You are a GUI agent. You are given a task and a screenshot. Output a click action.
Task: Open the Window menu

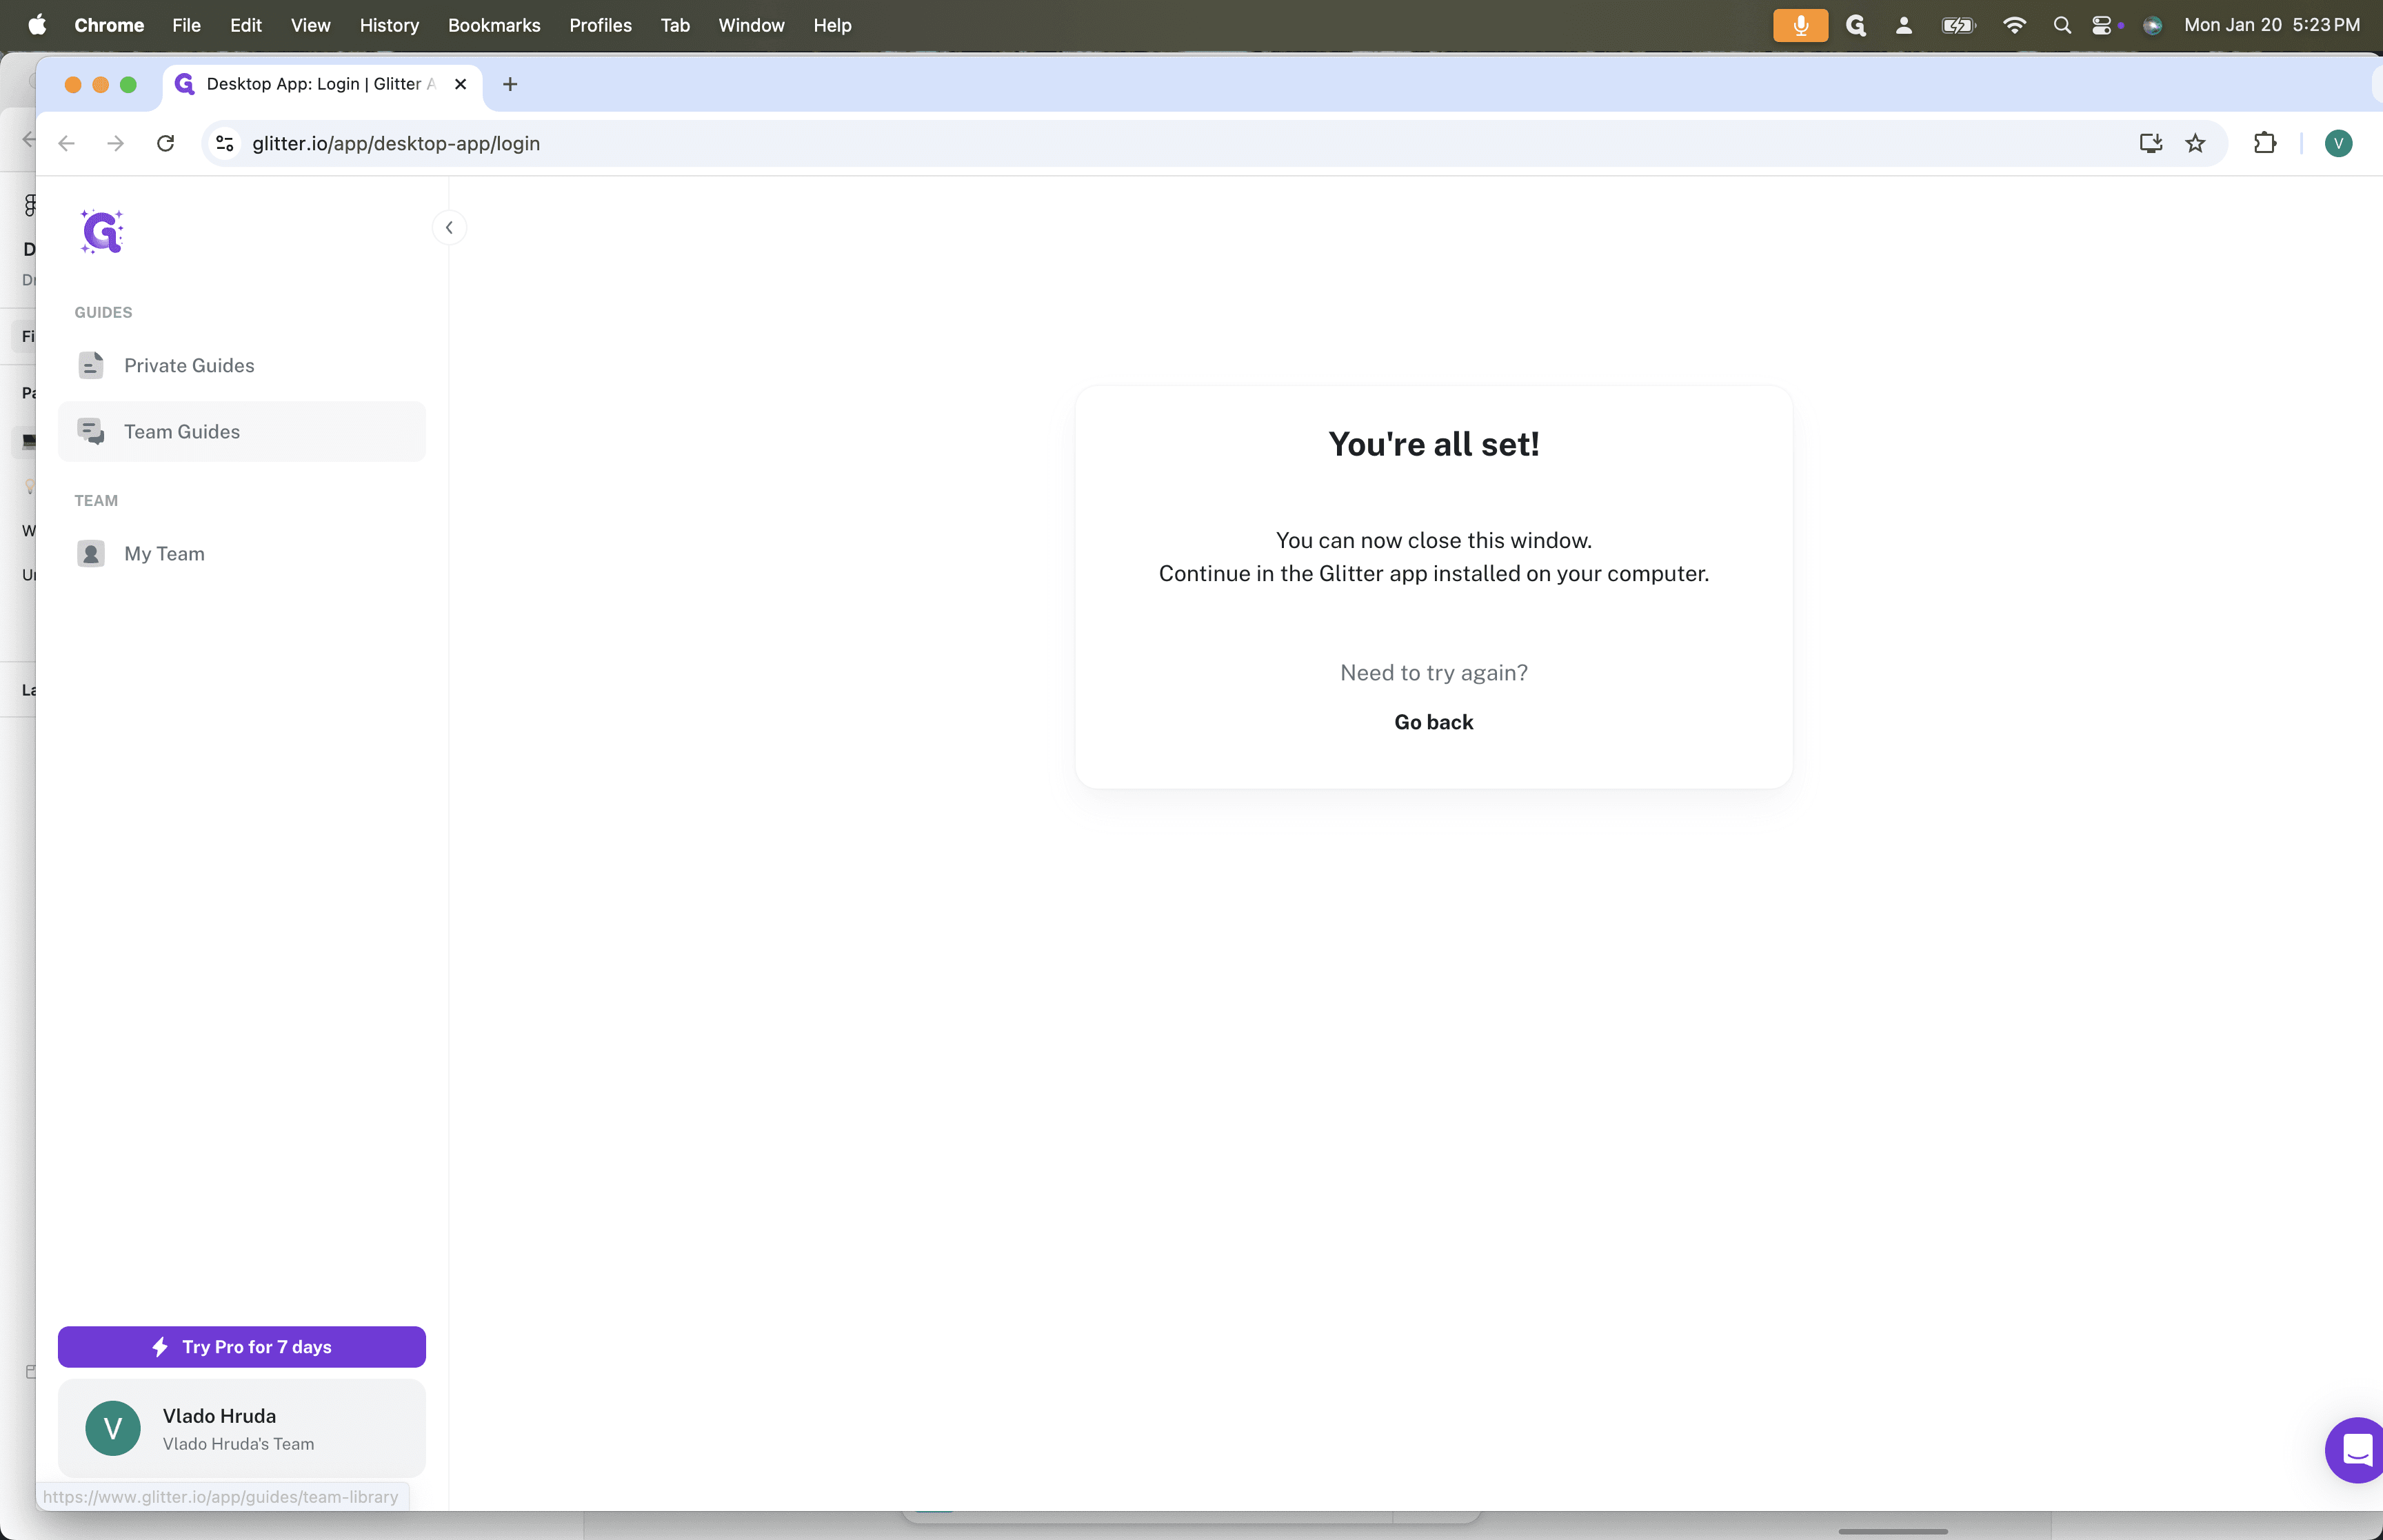tap(751, 25)
